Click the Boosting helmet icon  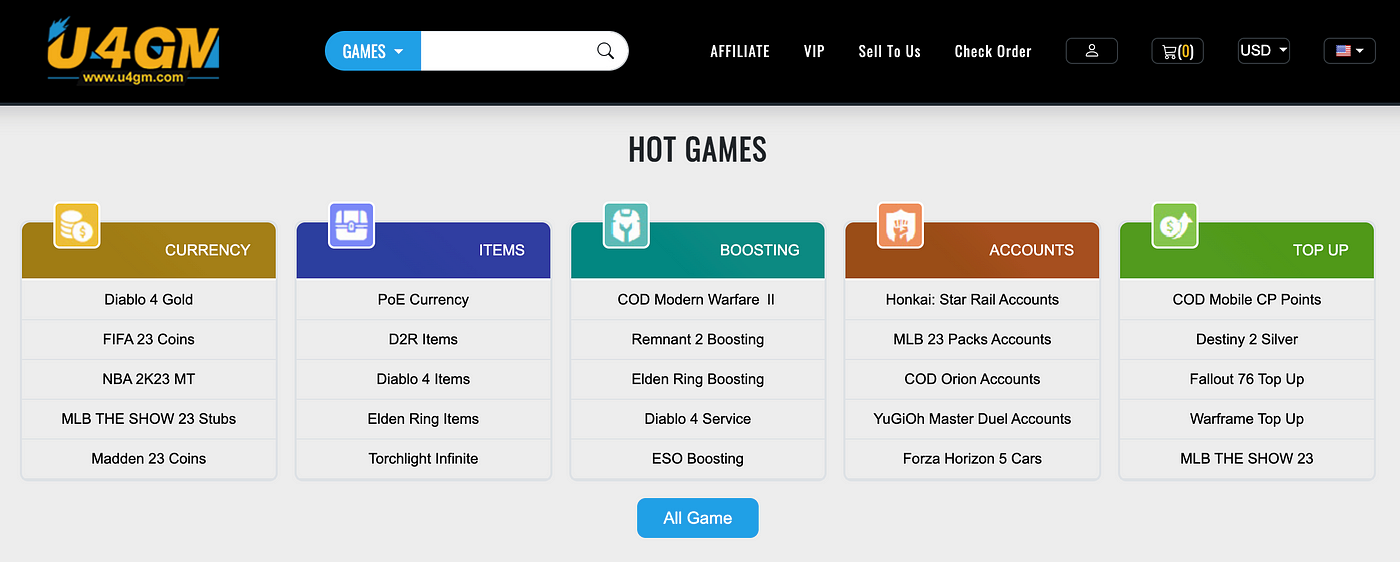pyautogui.click(x=626, y=225)
